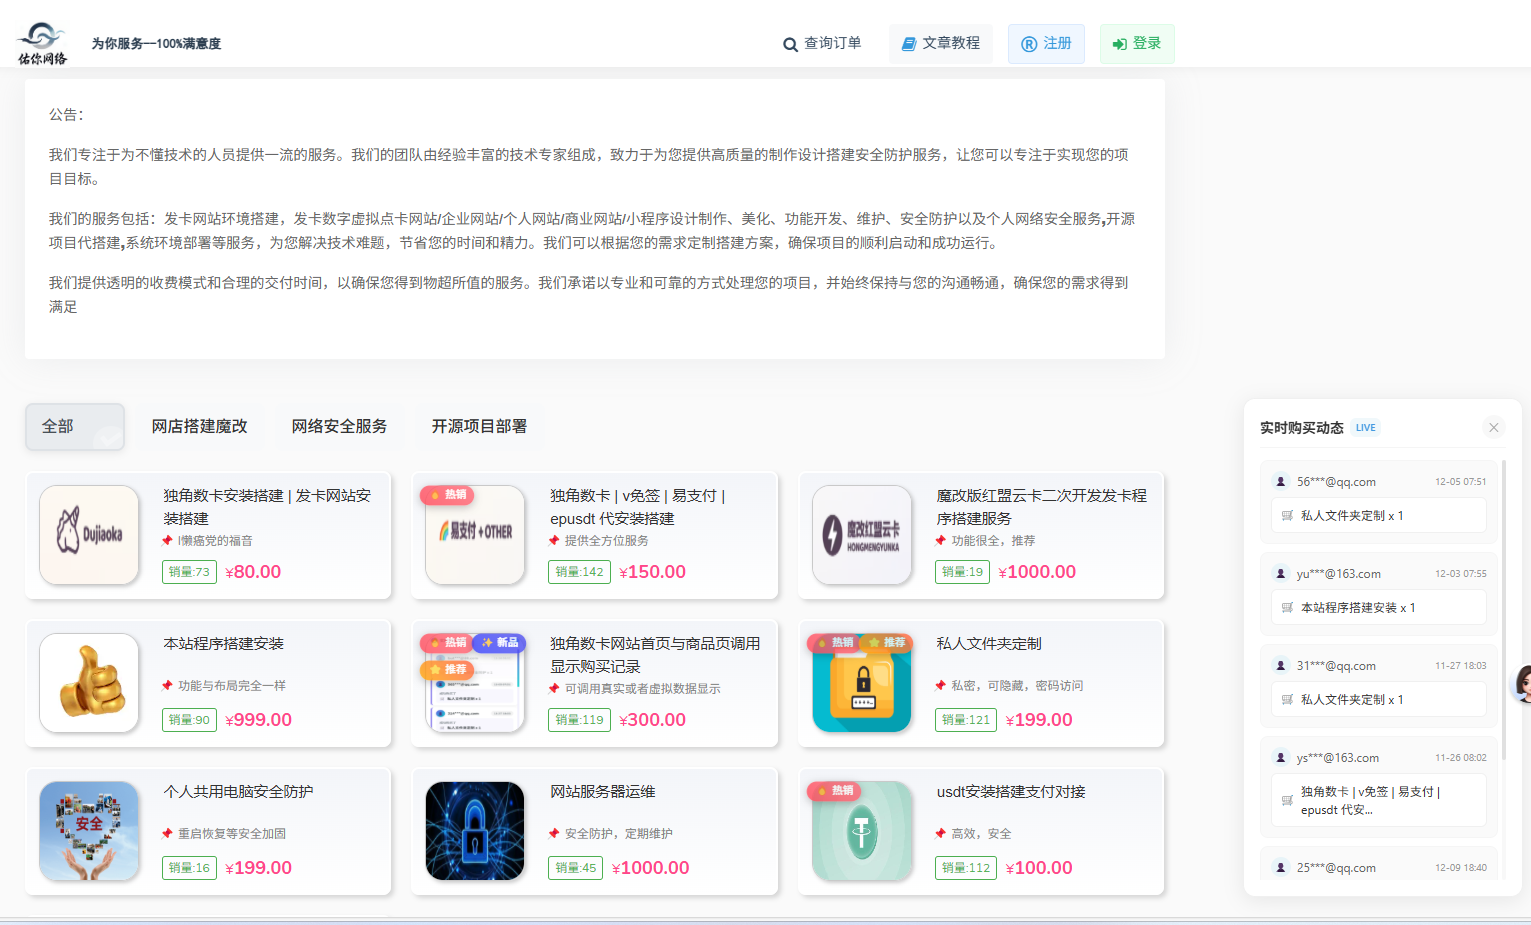Open the 开源项目部署 category tab
This screenshot has width=1531, height=925.
tap(479, 427)
